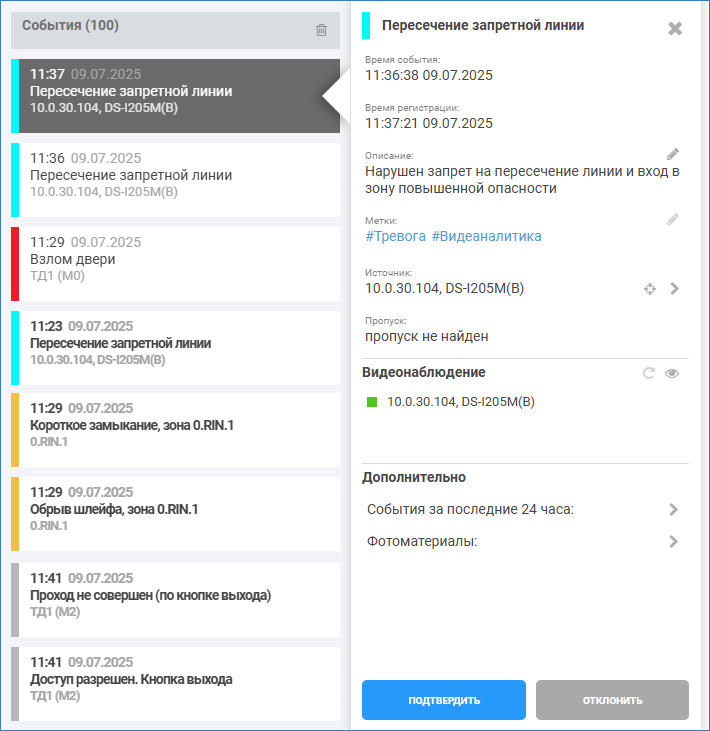Screen dimensions: 710x731
Task: Open the #Тревога tag
Action: point(395,236)
